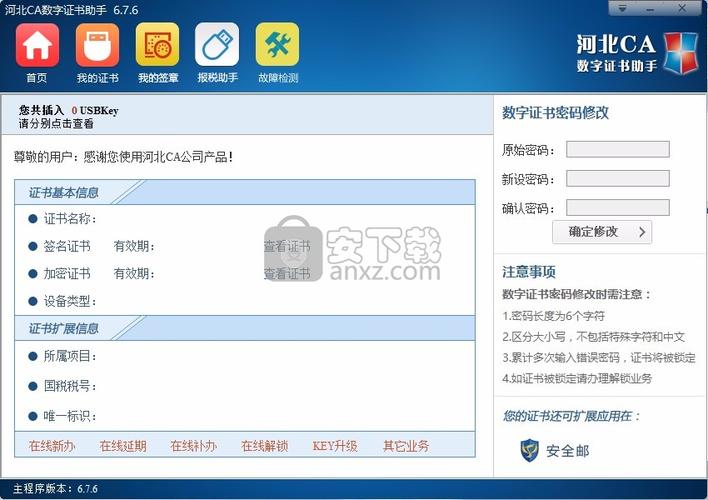Viewport: 708px width, 500px height.
Task: Open the 我的证书 certificate icon
Action: point(97,45)
